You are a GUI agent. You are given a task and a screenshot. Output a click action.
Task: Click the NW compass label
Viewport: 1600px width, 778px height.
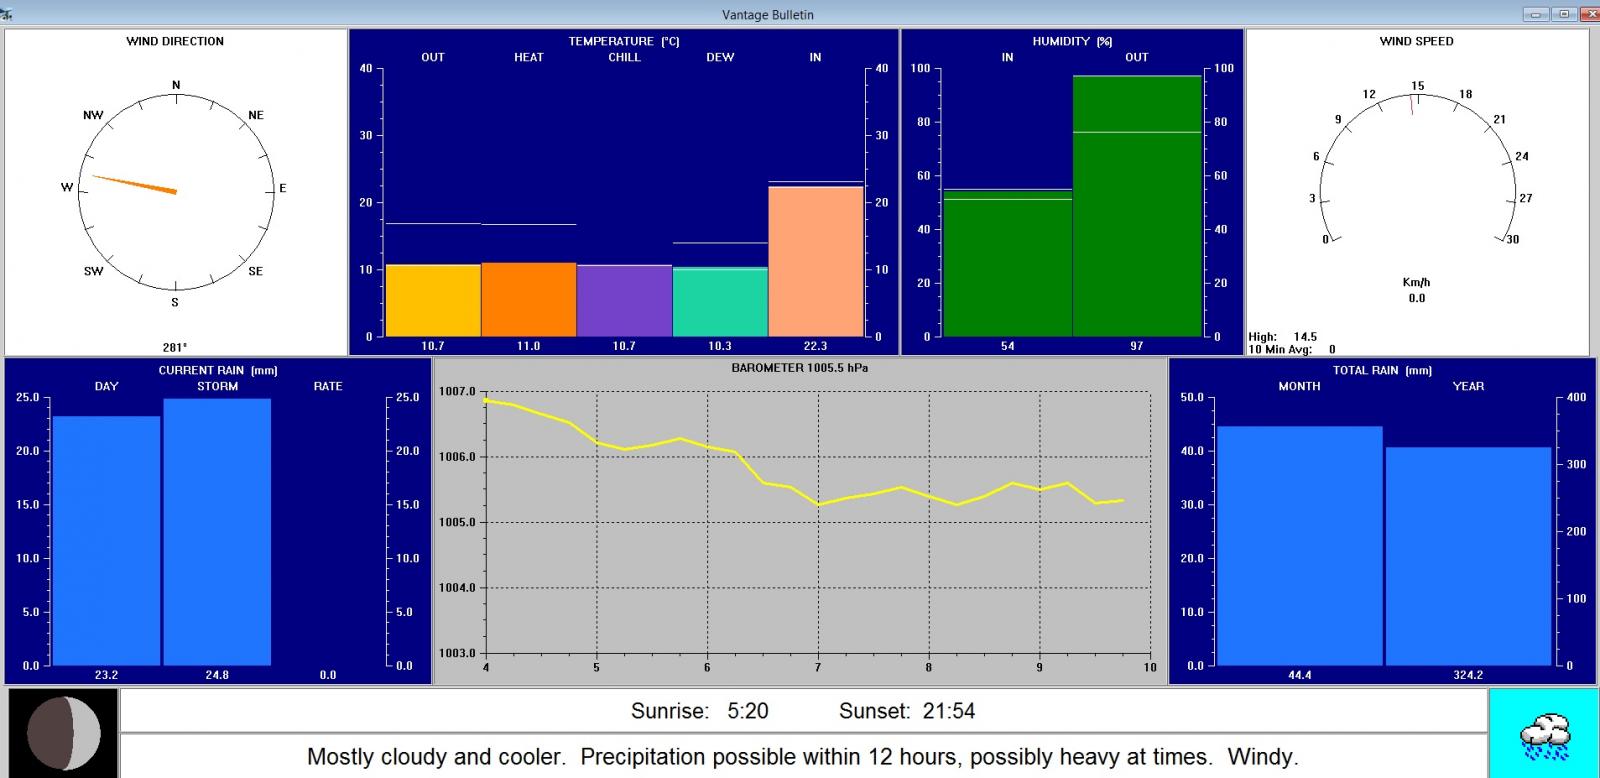point(93,115)
